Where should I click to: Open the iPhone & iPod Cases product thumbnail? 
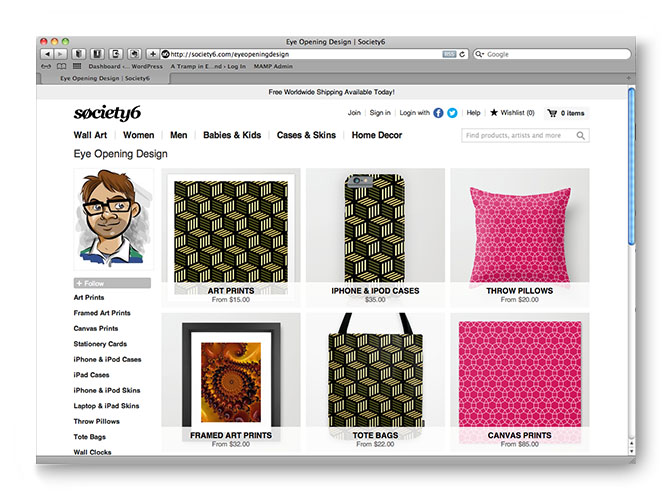[x=375, y=237]
